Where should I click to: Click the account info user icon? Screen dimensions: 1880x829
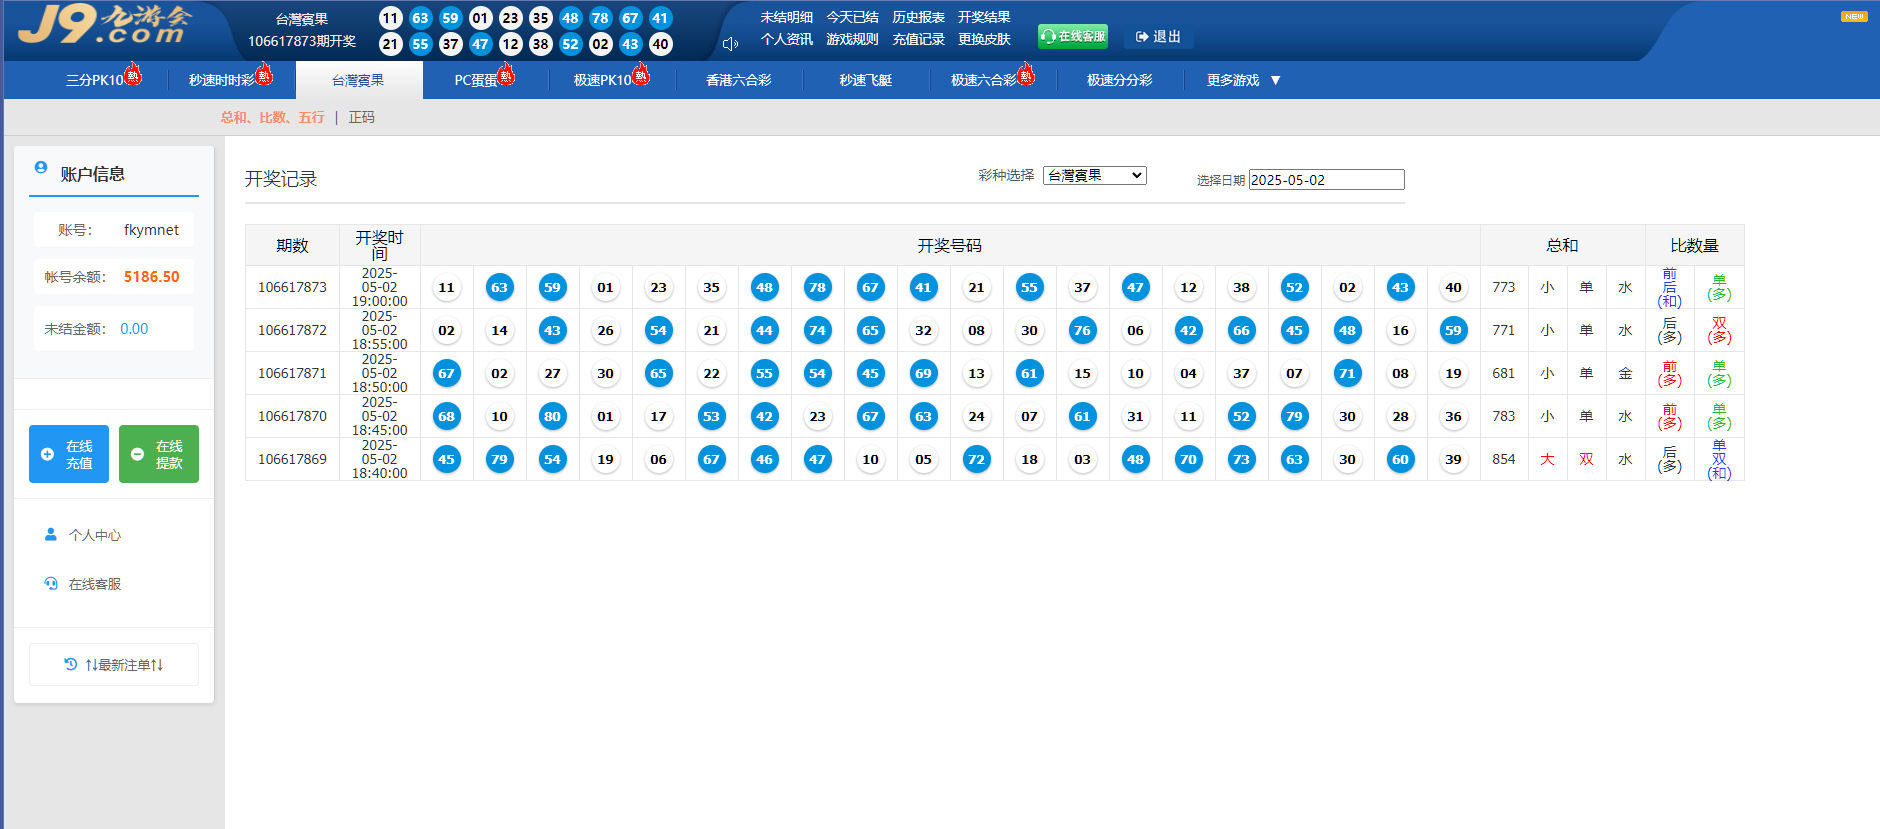[x=41, y=168]
